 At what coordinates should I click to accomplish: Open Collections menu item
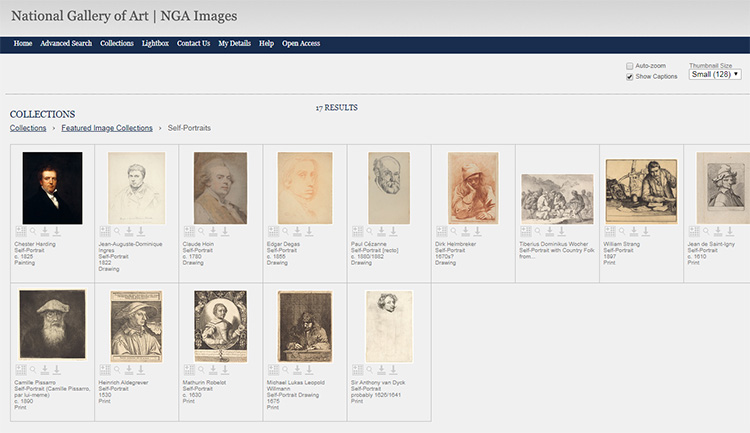(117, 44)
